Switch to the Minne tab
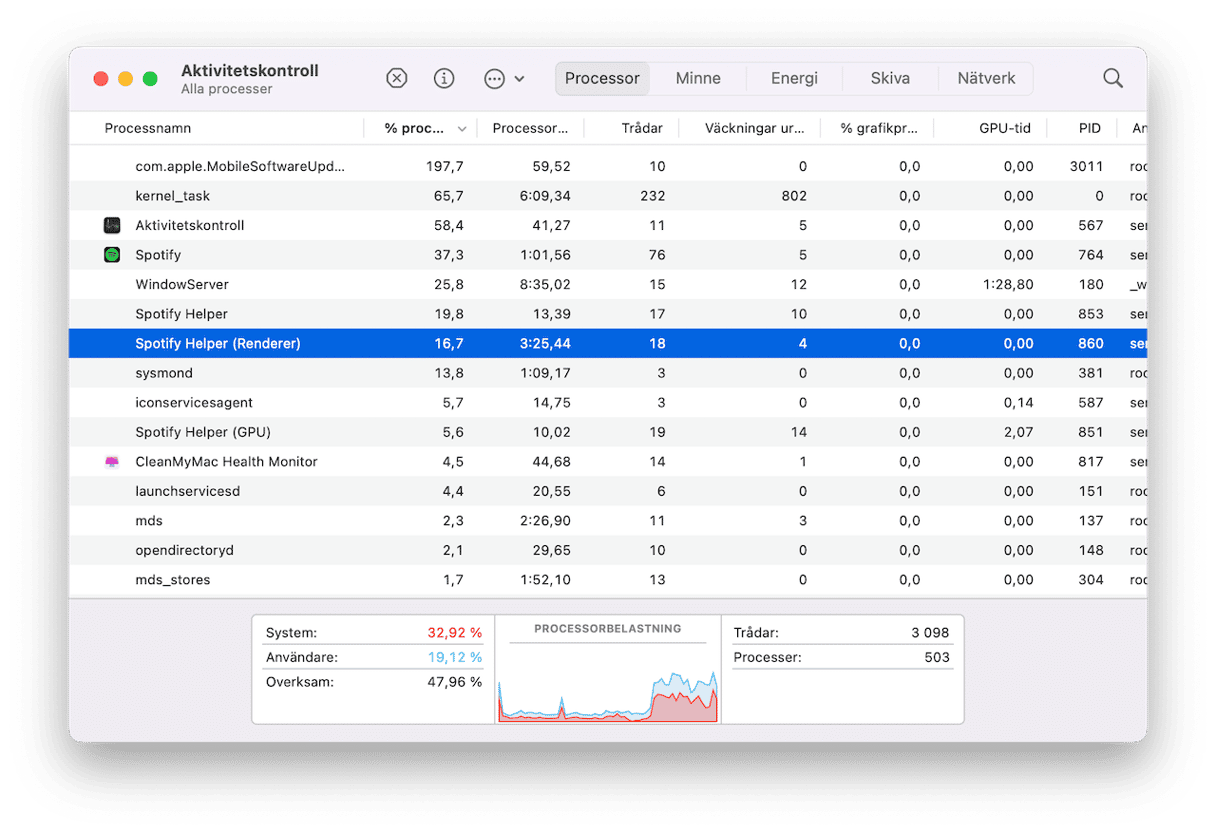1216x833 pixels. pos(697,79)
